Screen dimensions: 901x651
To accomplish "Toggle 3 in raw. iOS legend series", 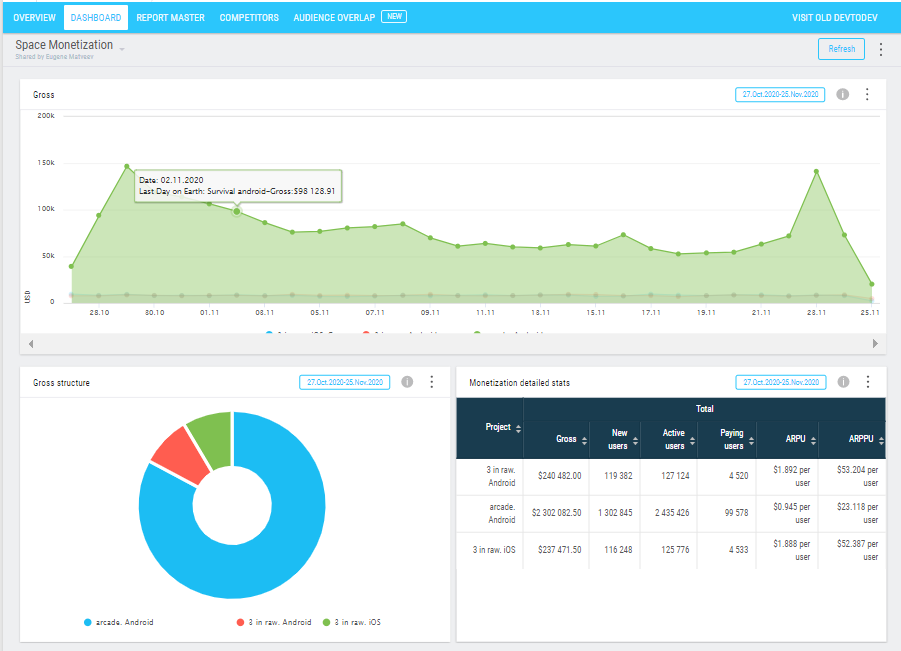I will pos(352,622).
